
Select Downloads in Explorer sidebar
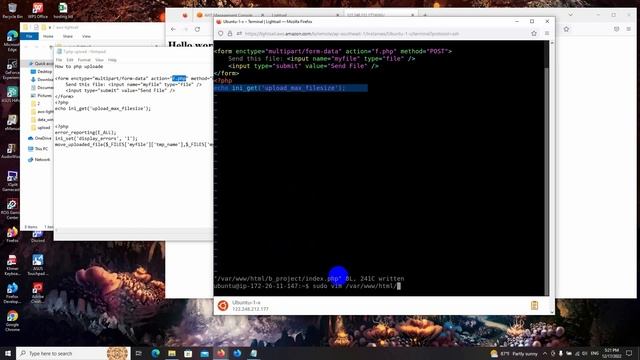(x=42, y=80)
